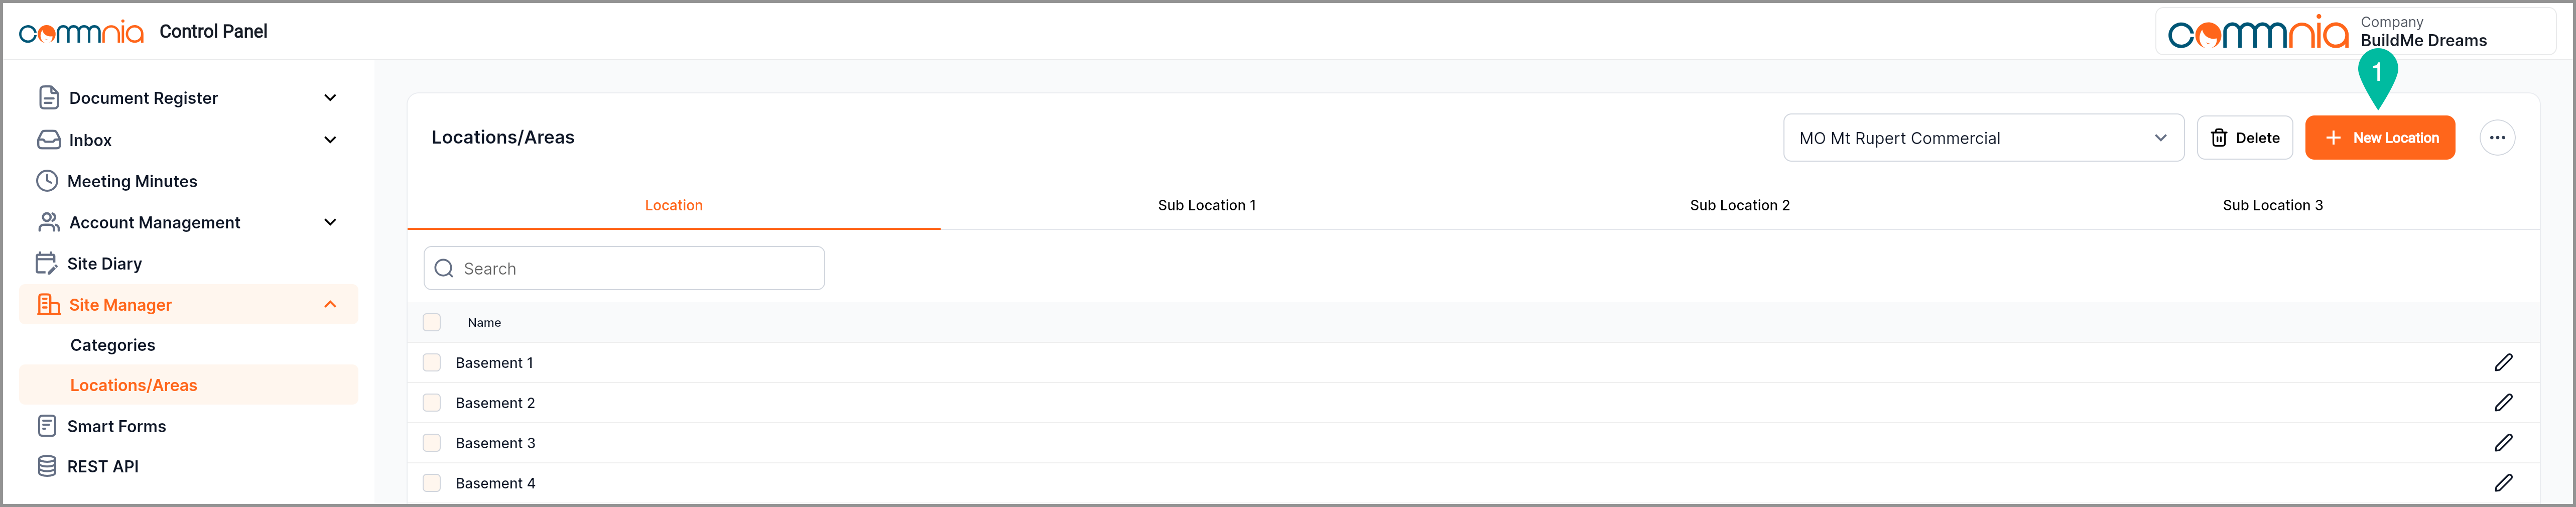
Task: Tick the Basement 4 checkbox
Action: (x=432, y=483)
